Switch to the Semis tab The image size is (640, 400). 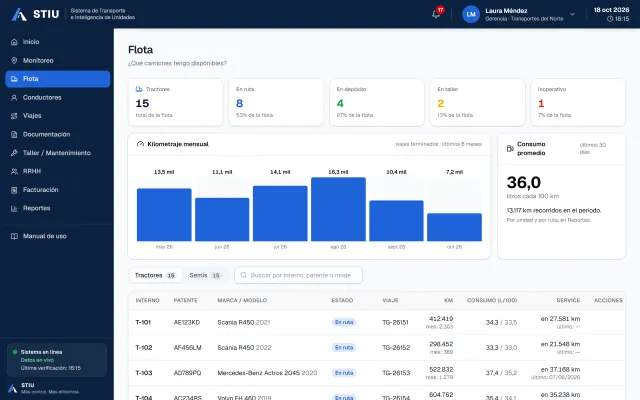tap(204, 275)
